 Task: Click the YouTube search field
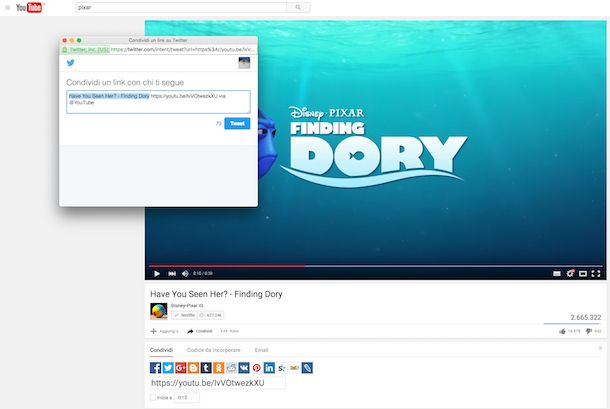coord(181,7)
